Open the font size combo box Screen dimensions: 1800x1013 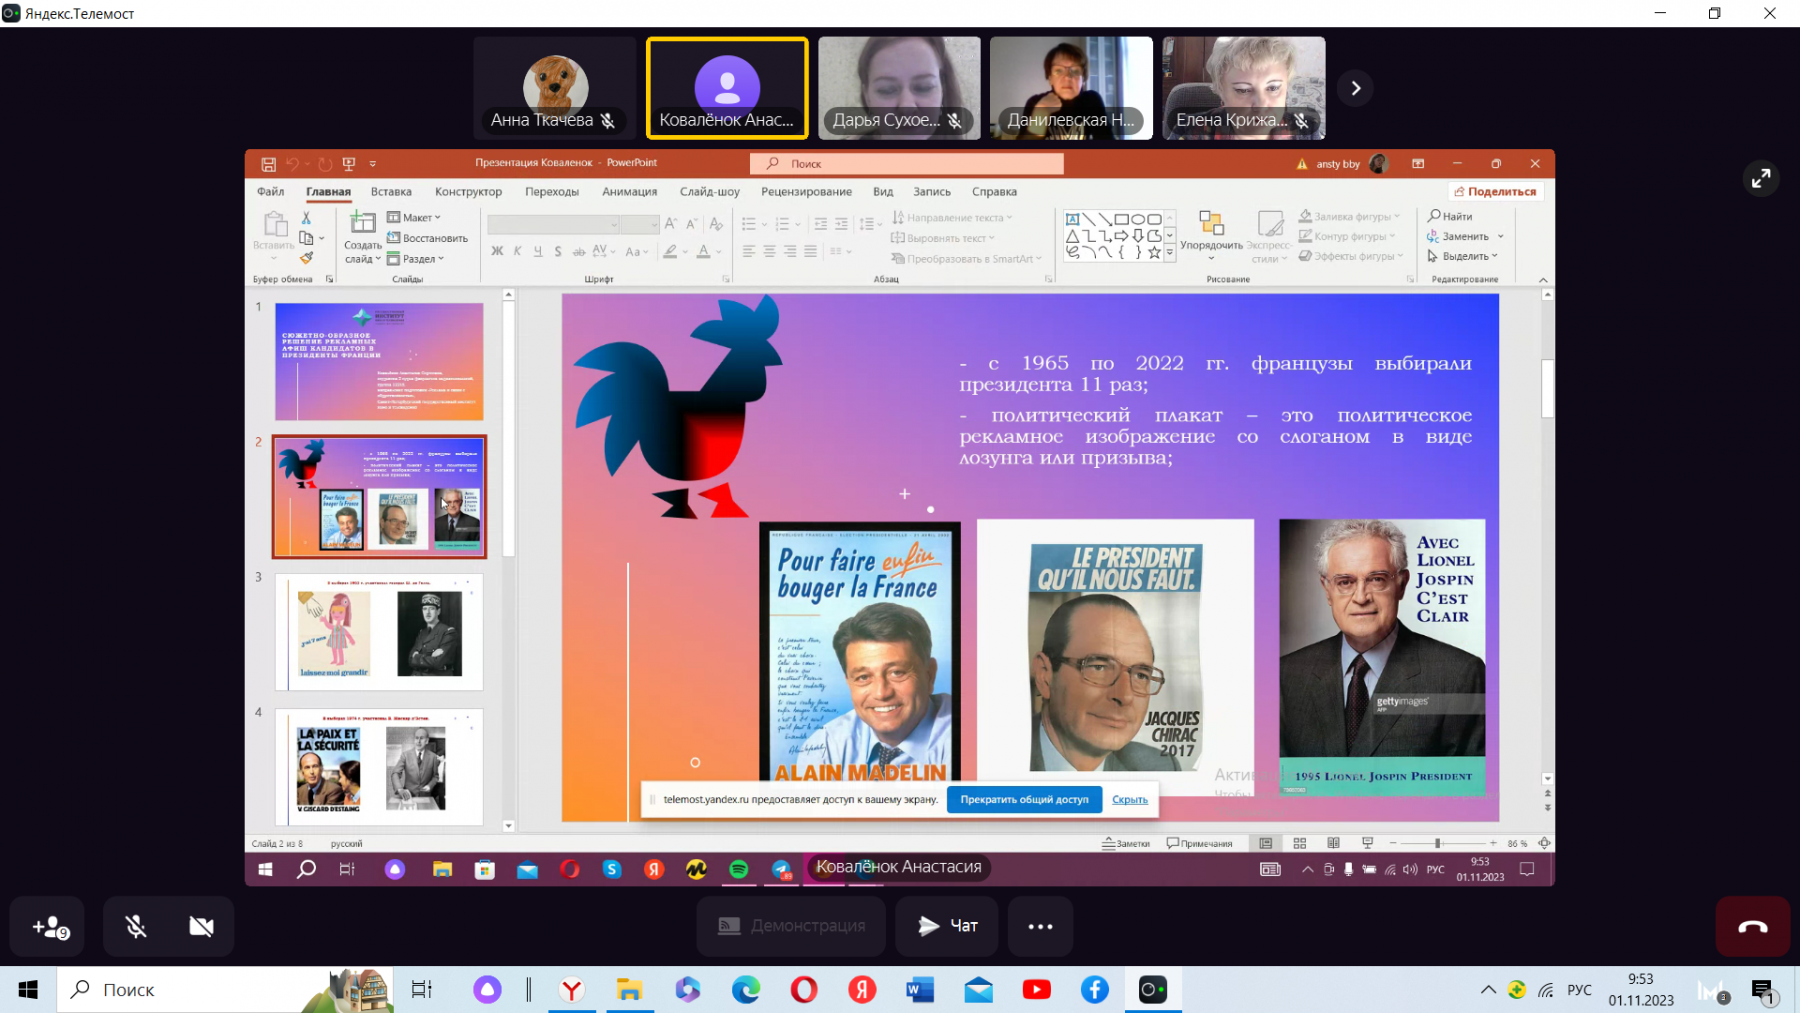point(639,225)
